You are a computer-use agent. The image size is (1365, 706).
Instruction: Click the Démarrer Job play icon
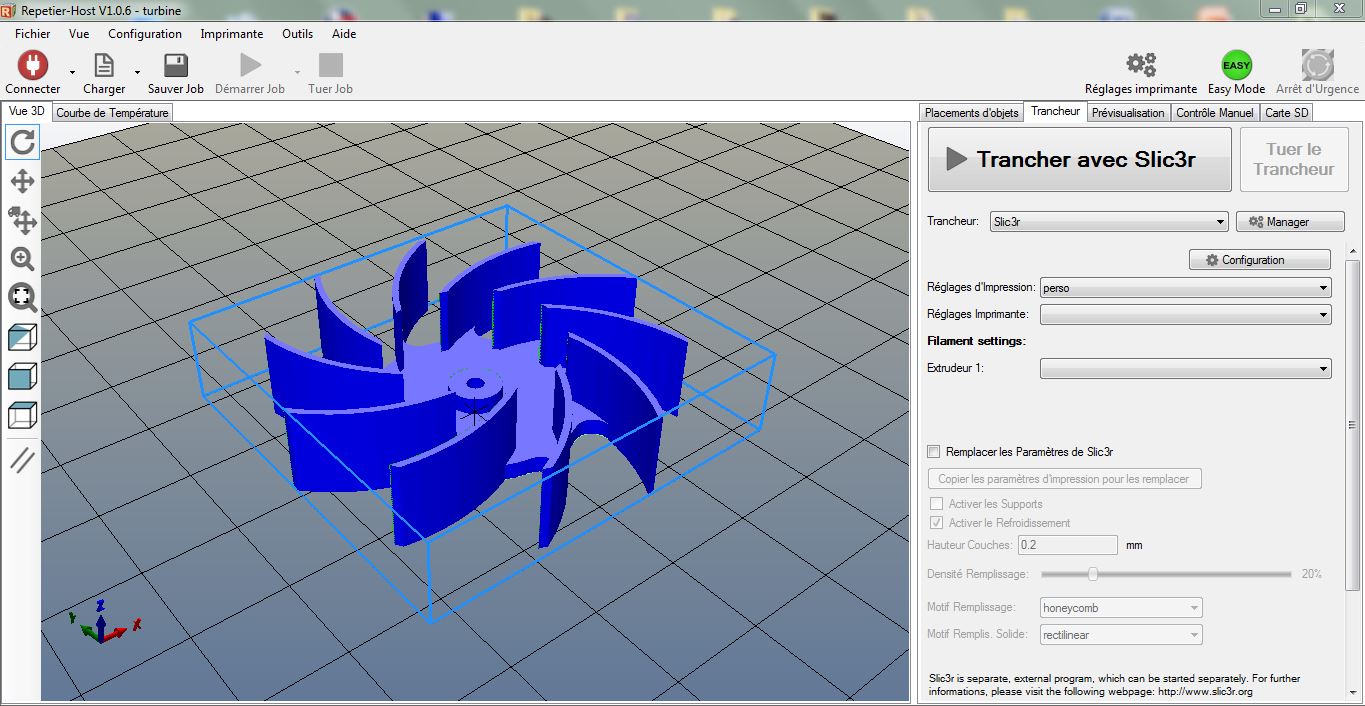click(250, 66)
